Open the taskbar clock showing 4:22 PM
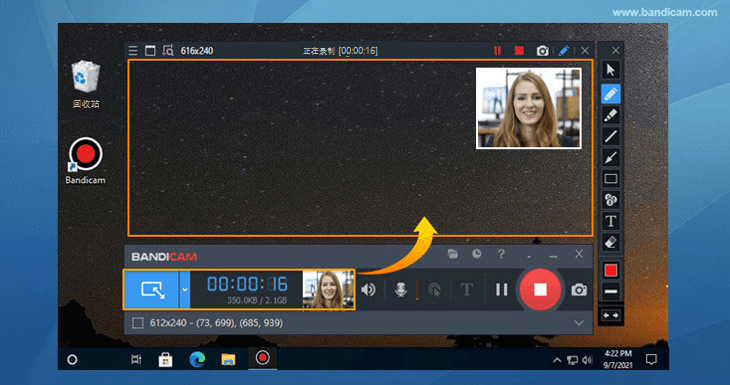Screen dimensions: 730x385 coord(617,359)
